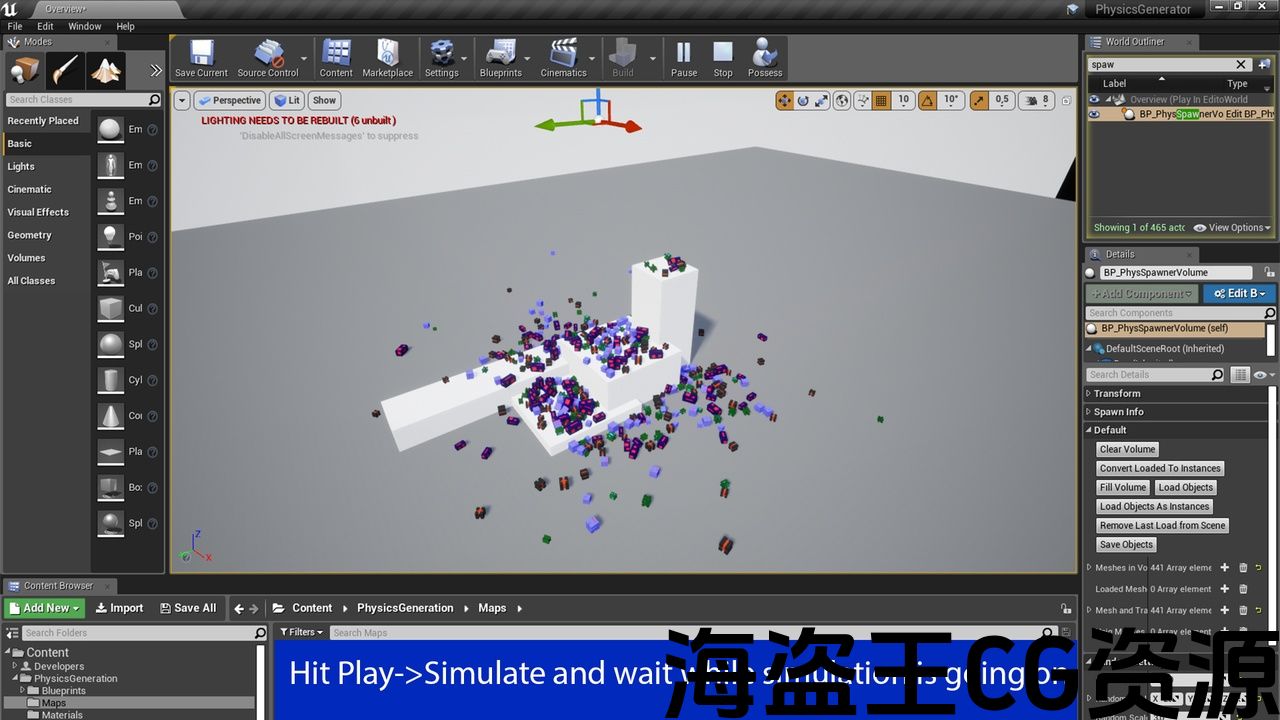Add element to Meshes in Volume array
Screen dimensions: 1280x720
pos(1224,567)
